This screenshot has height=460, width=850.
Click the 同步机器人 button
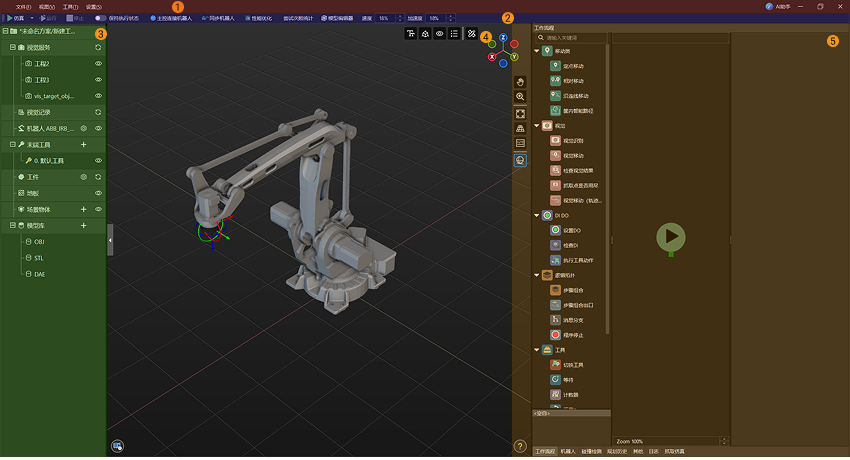pos(217,18)
